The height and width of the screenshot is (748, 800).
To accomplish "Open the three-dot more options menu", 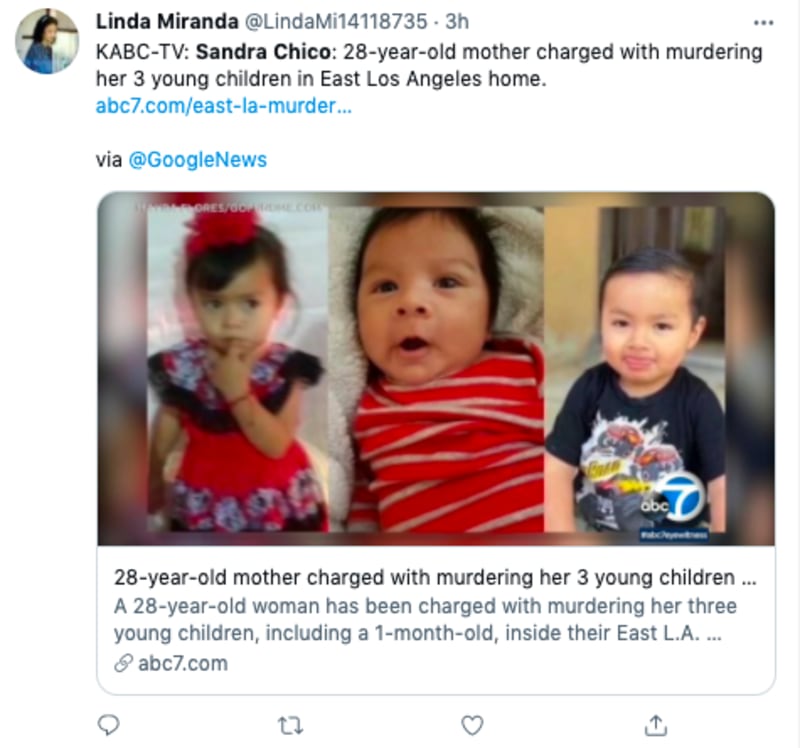I will click(763, 22).
